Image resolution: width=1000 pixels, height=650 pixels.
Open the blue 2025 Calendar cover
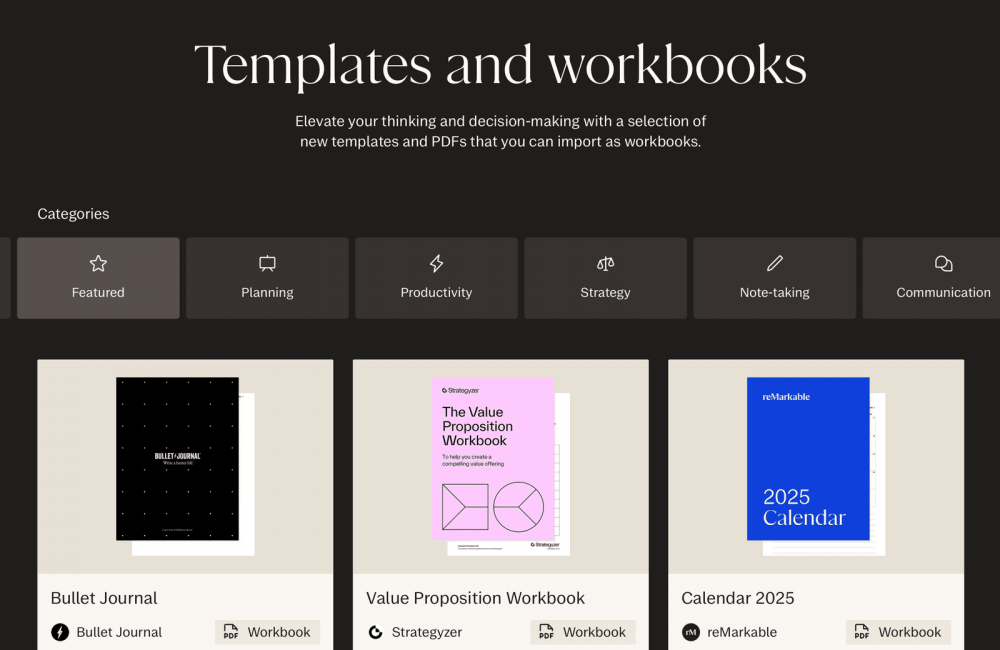click(808, 459)
